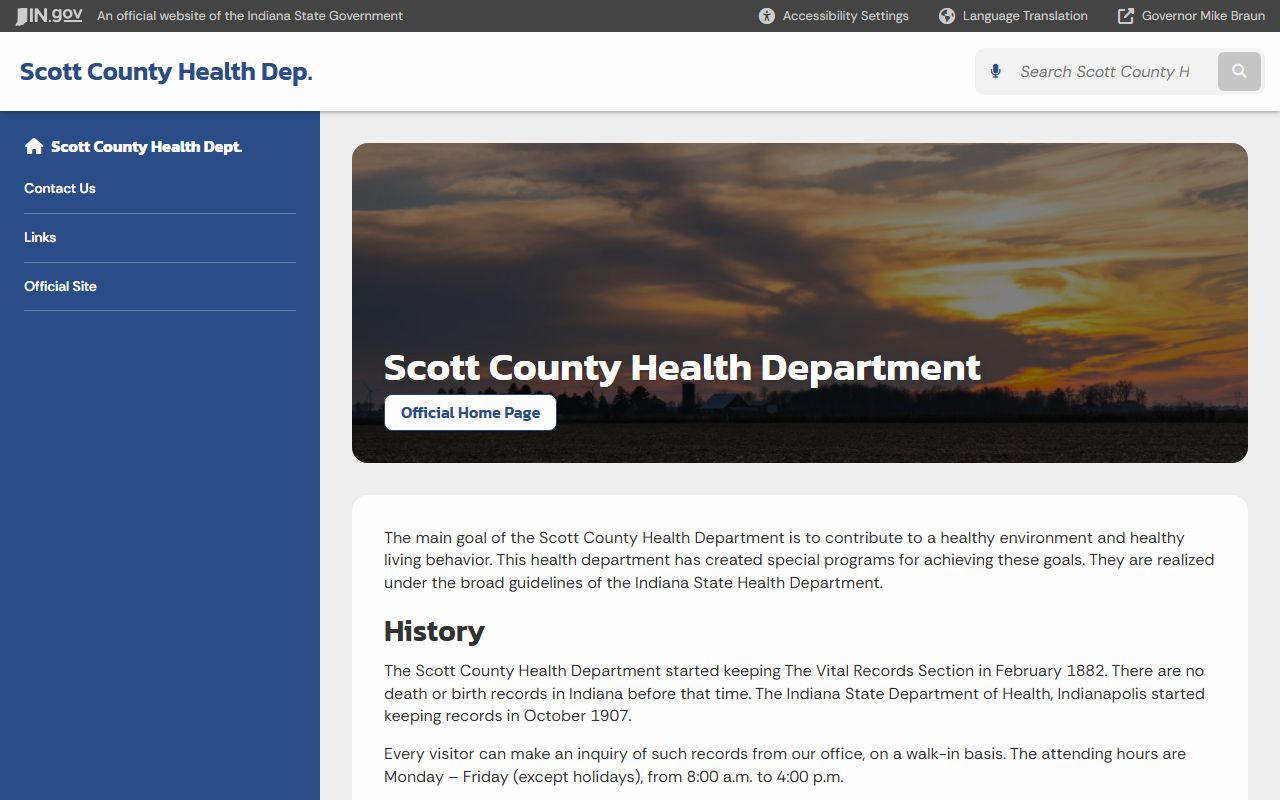Viewport: 1280px width, 800px height.
Task: Activate the microphone voice search icon
Action: [x=995, y=72]
